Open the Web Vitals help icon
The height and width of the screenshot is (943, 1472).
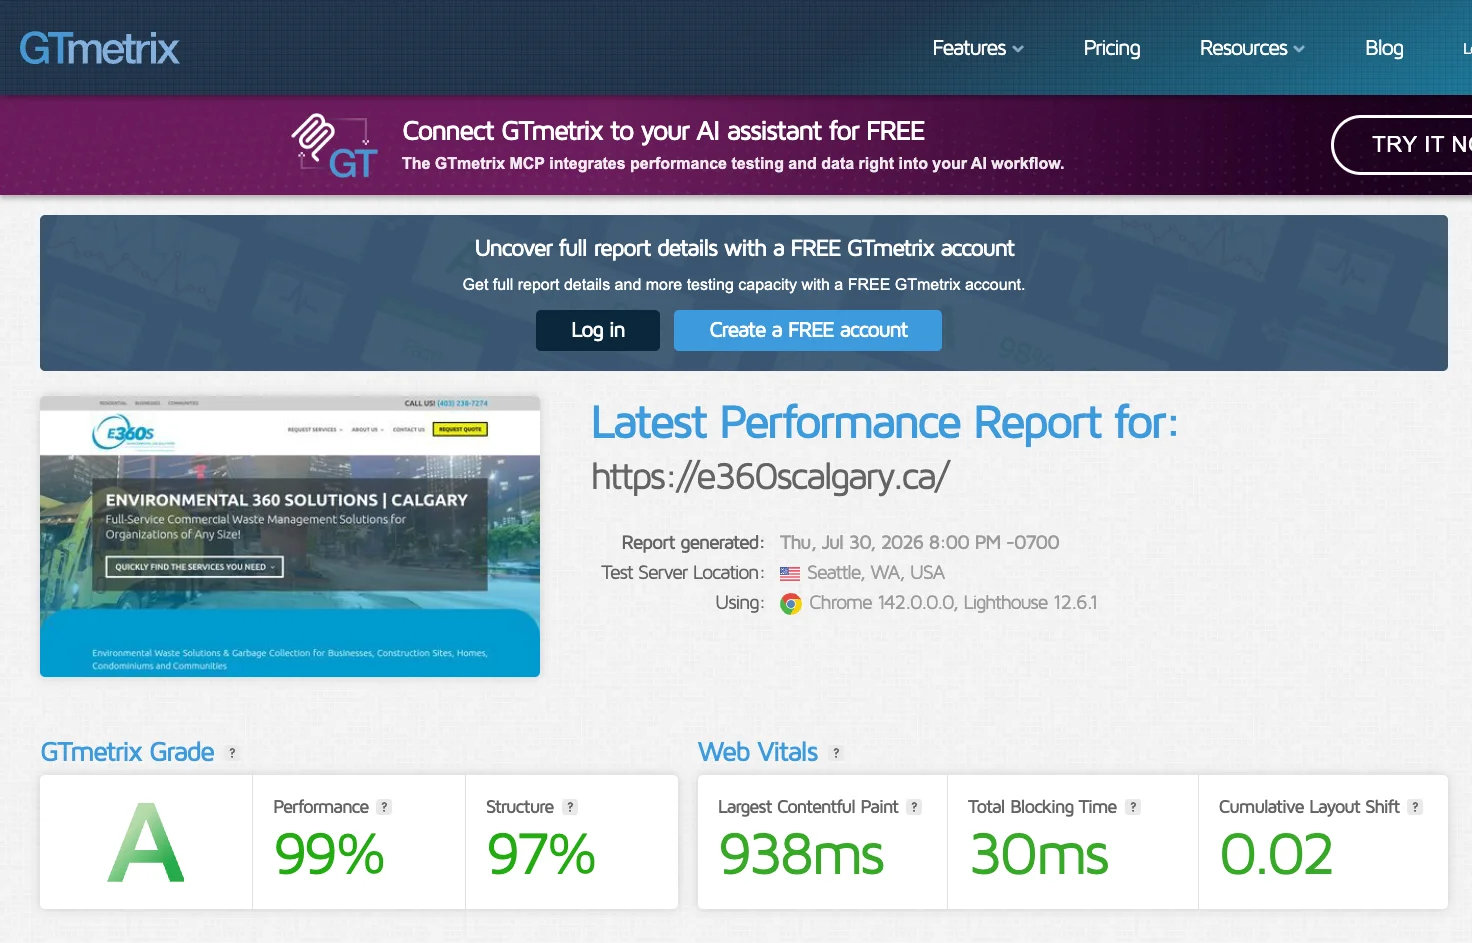coord(836,753)
